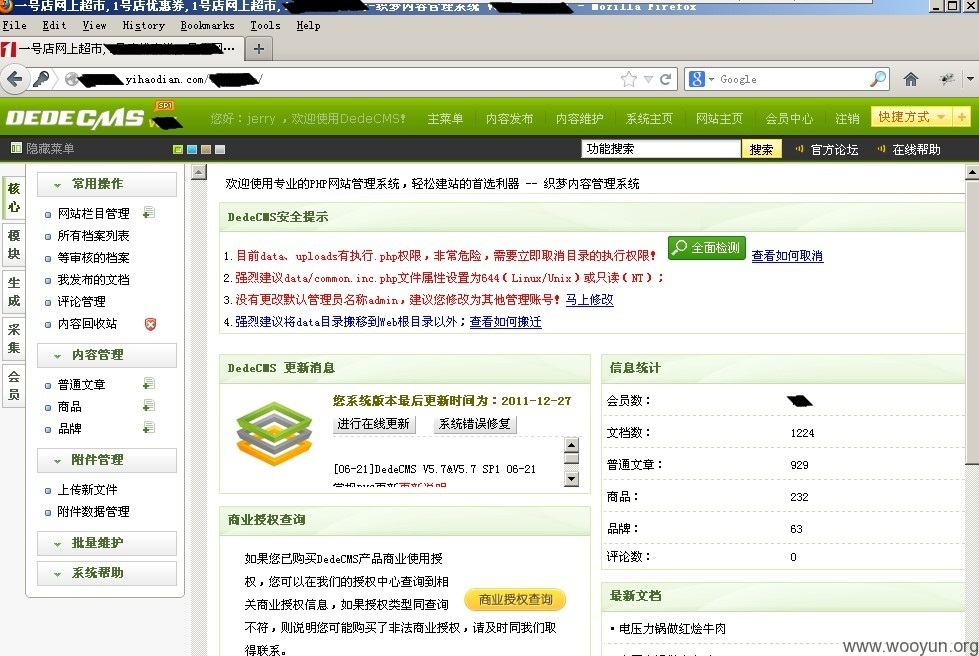
Task: Click the up arrow of update news scrollbar
Action: point(571,445)
